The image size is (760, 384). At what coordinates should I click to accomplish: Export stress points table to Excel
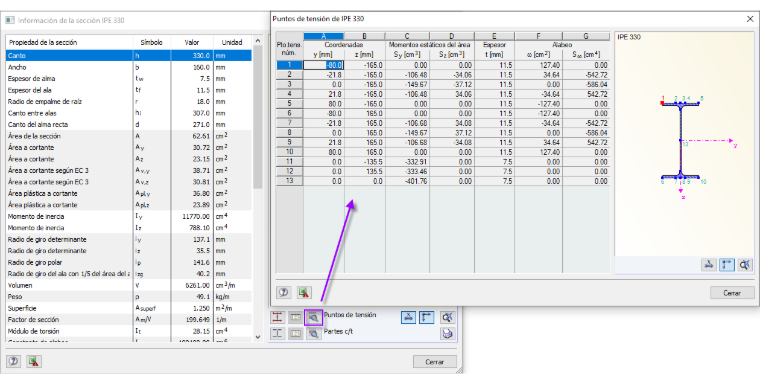[x=304, y=292]
